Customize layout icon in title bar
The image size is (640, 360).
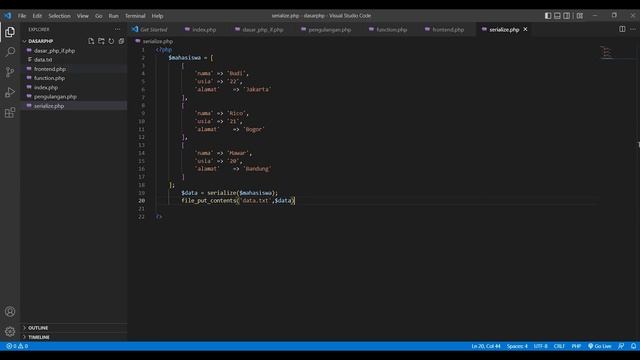[x=580, y=16]
